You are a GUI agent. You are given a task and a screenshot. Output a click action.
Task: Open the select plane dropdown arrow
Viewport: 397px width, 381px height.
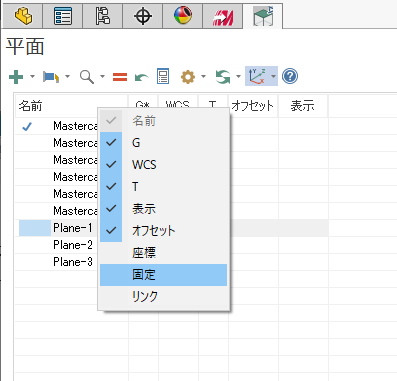68,77
